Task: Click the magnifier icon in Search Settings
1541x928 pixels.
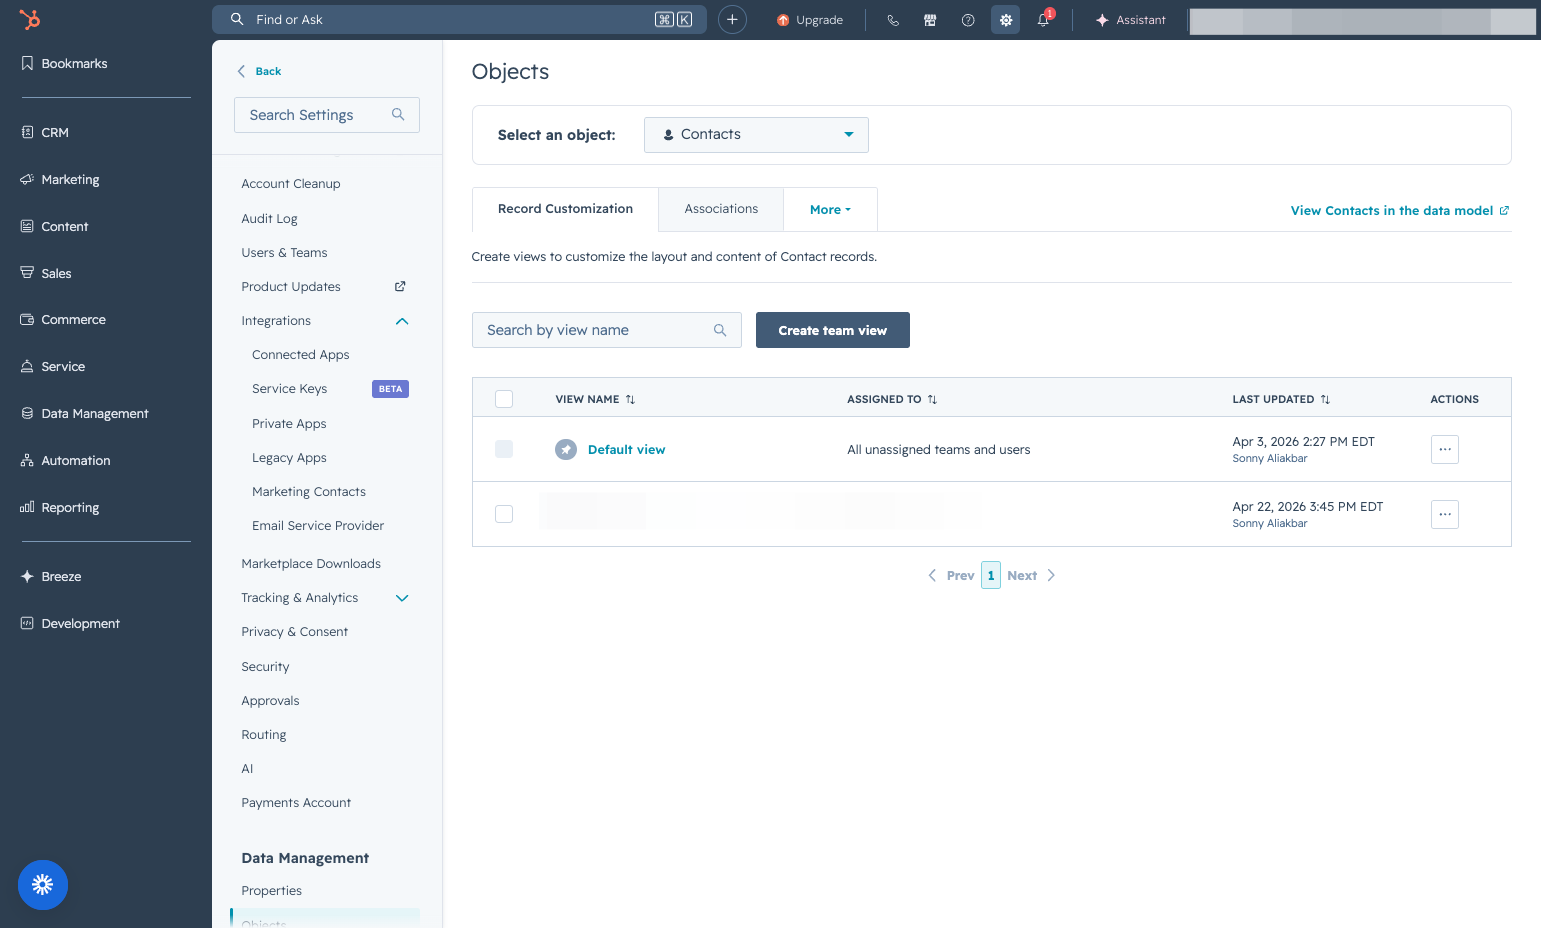Action: (398, 115)
